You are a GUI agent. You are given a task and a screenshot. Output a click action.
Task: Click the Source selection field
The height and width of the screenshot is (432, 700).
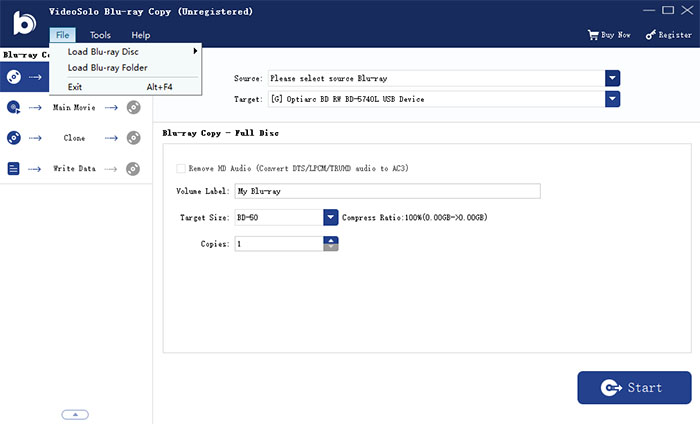436,78
